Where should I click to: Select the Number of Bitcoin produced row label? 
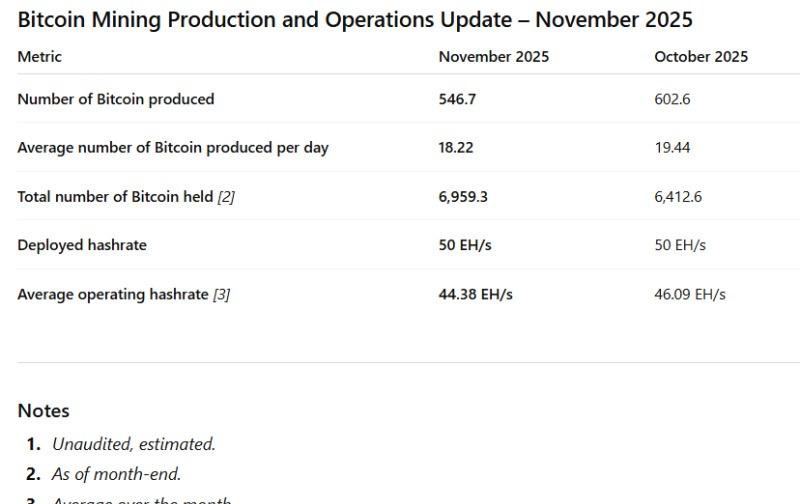point(115,99)
